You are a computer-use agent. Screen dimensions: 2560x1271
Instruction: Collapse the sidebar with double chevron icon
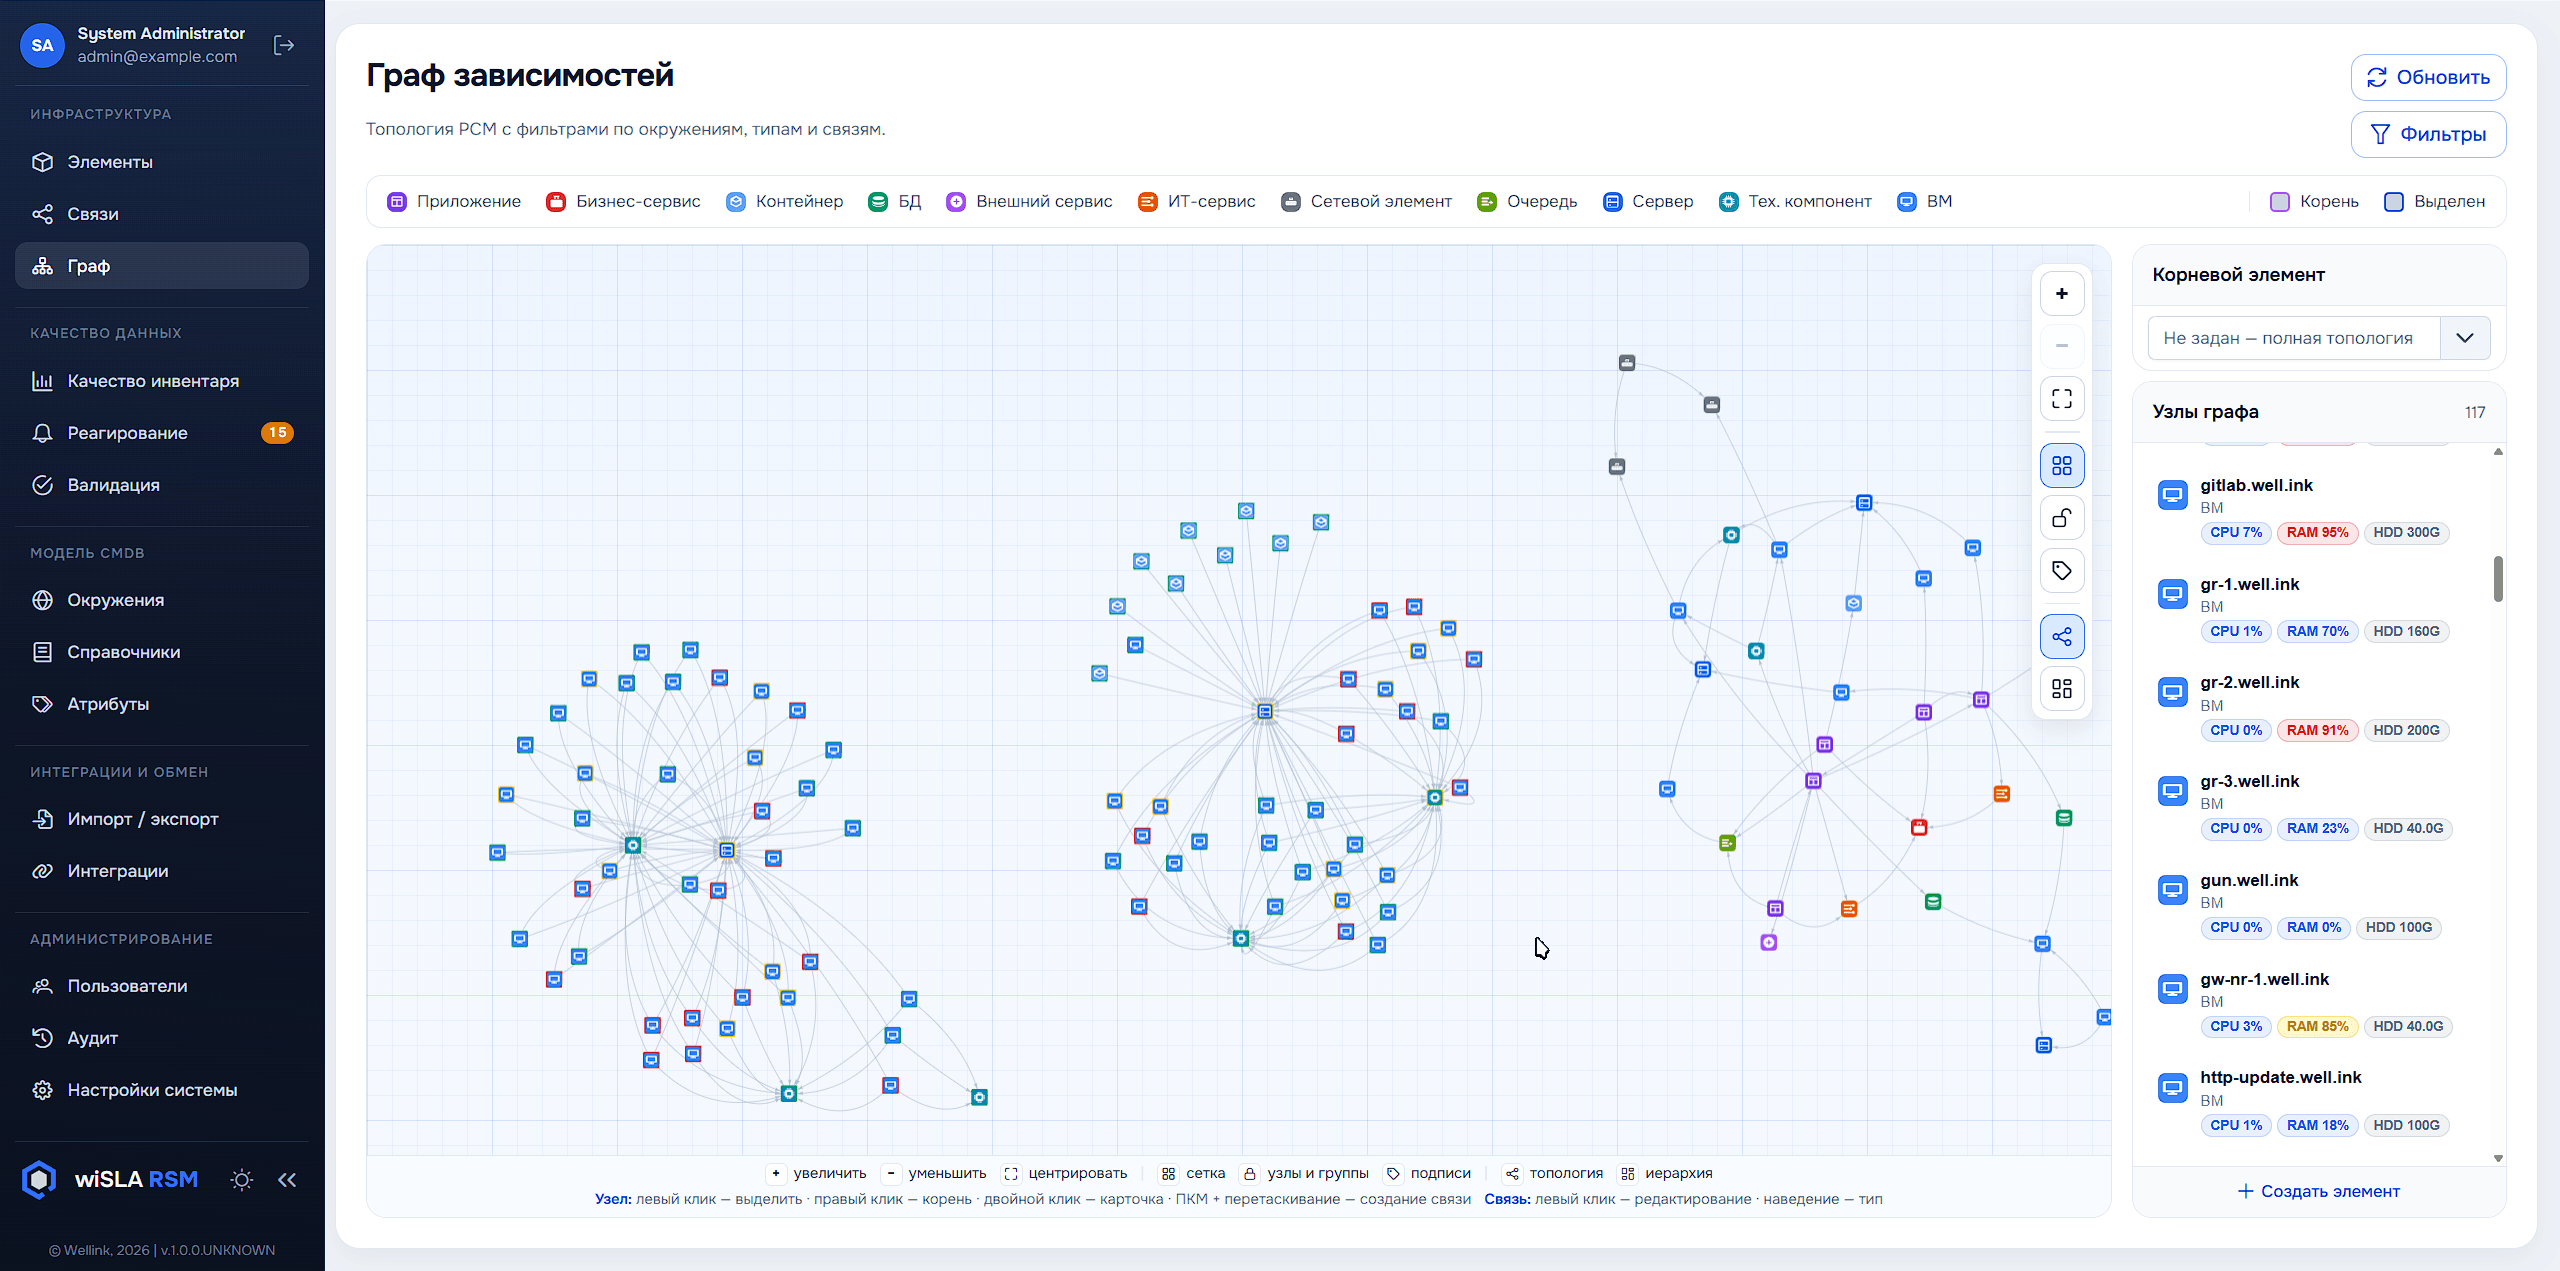pyautogui.click(x=287, y=1180)
